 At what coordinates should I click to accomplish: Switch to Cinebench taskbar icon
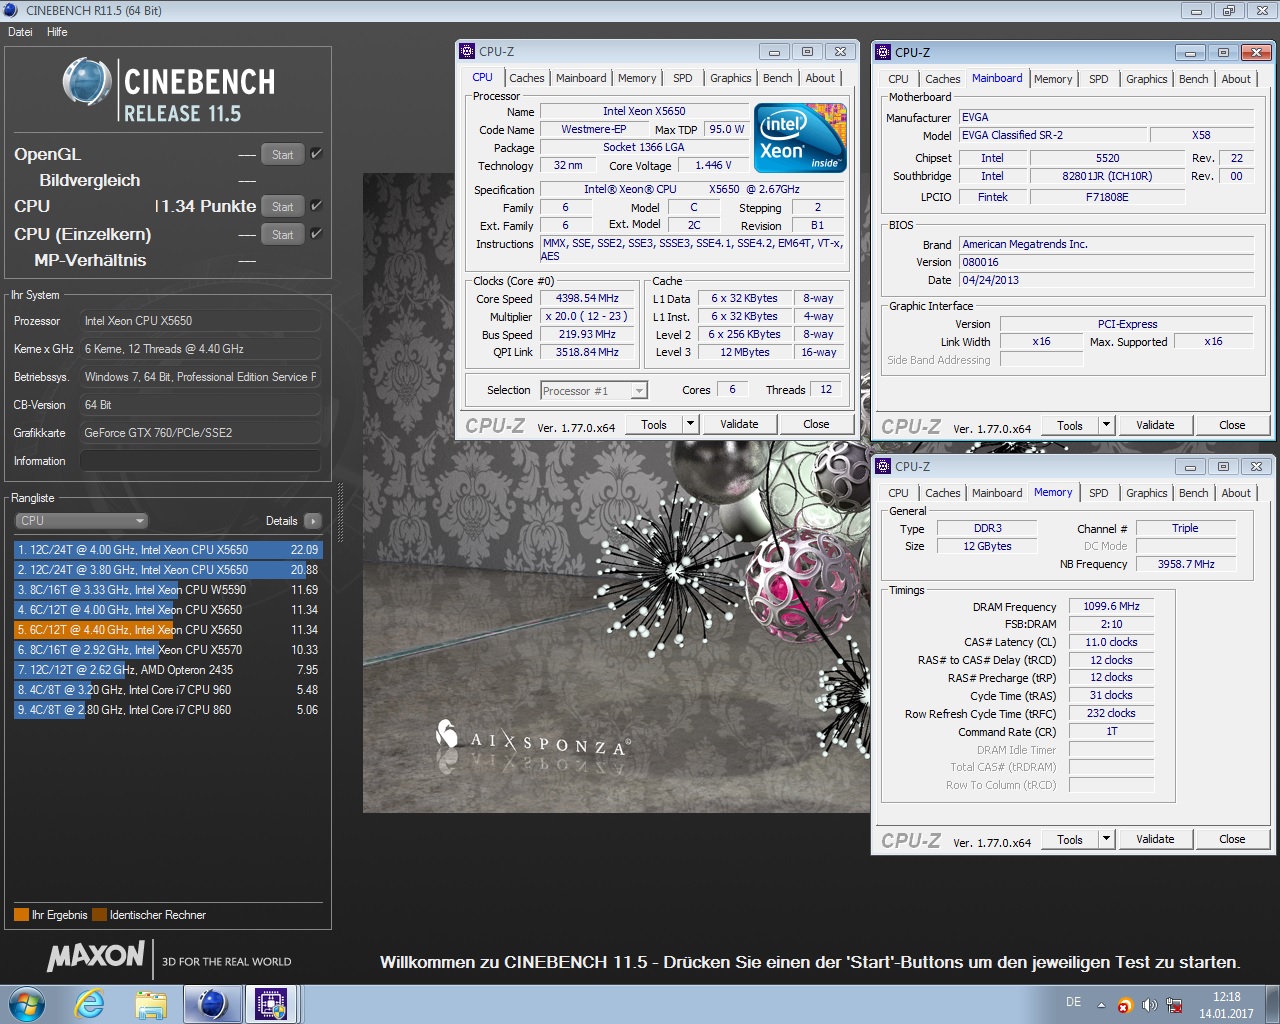point(212,1004)
